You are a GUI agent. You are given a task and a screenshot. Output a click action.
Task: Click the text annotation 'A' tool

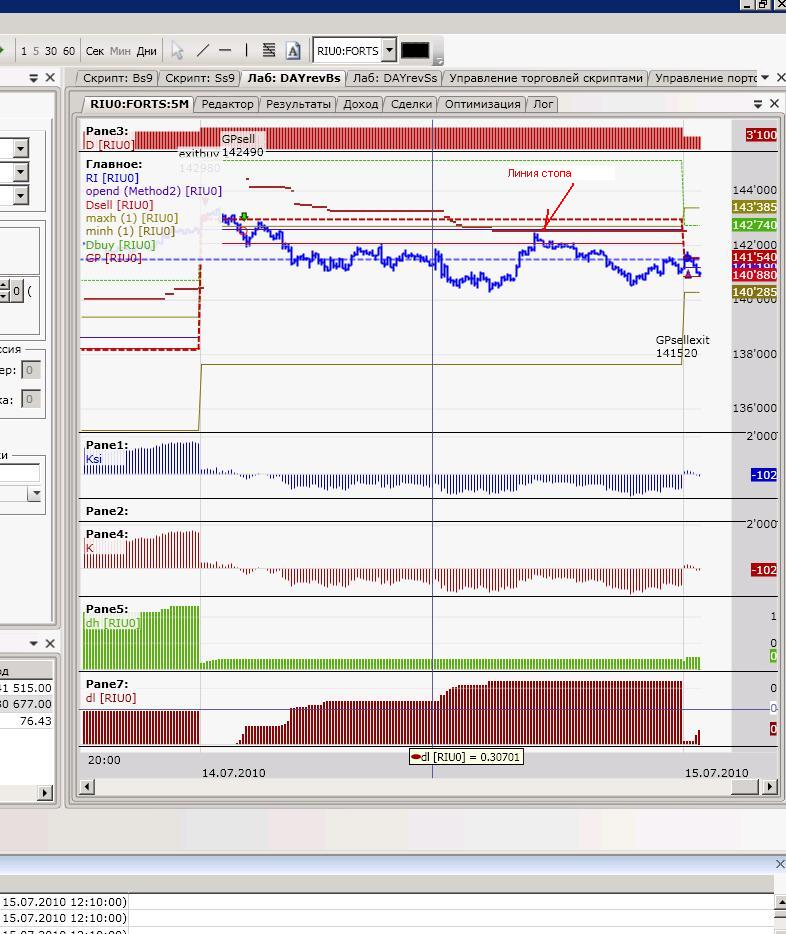tap(293, 50)
